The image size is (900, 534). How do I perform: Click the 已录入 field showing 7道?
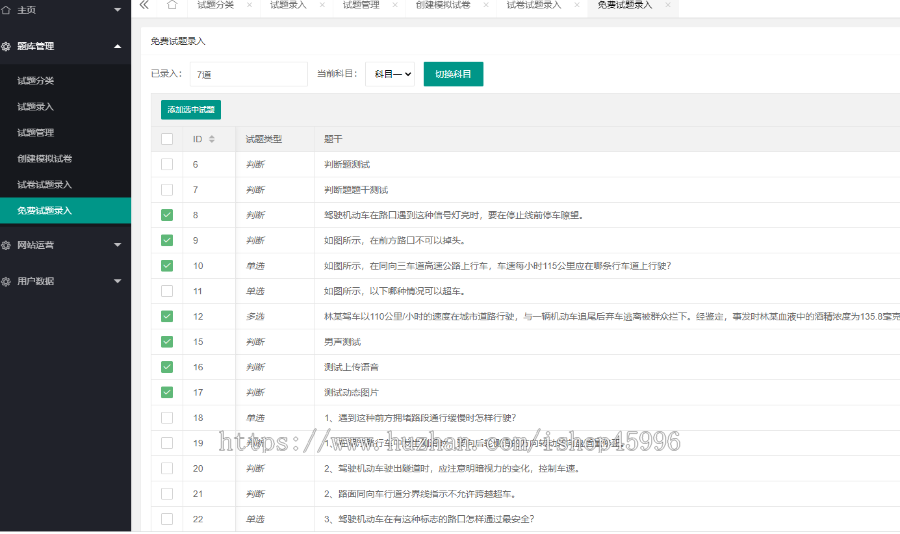tap(249, 74)
